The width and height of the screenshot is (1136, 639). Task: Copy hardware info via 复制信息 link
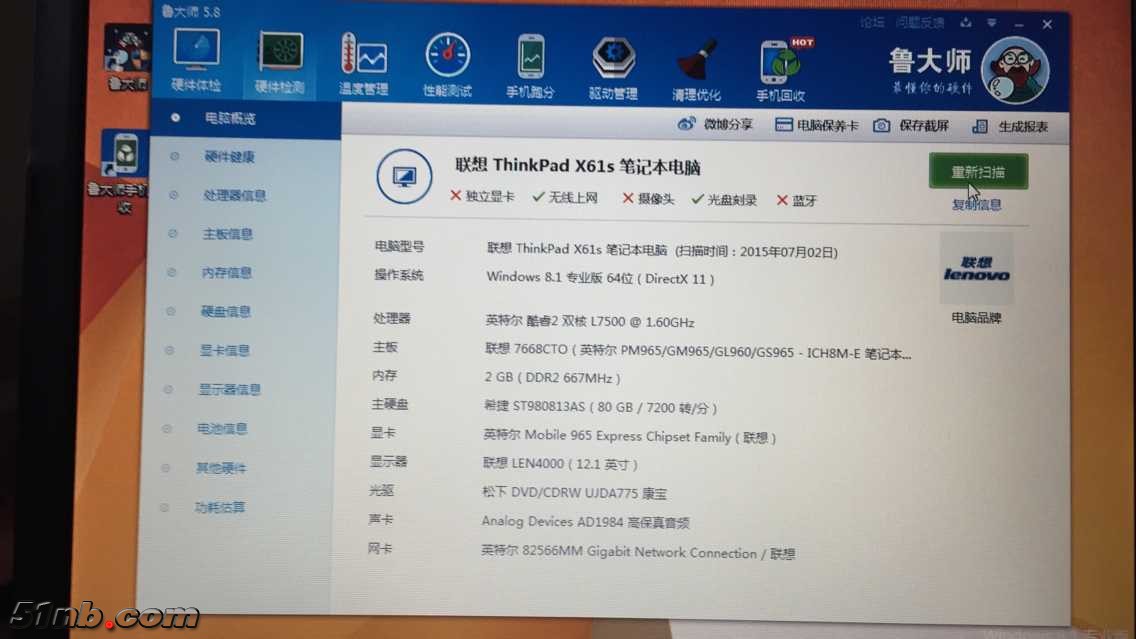(977, 204)
